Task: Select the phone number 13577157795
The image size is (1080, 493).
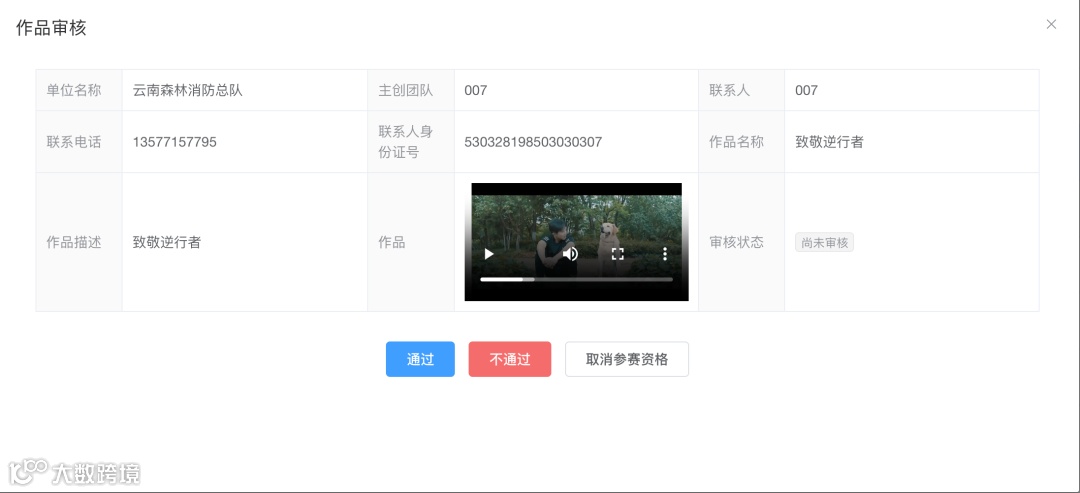Action: 175,142
